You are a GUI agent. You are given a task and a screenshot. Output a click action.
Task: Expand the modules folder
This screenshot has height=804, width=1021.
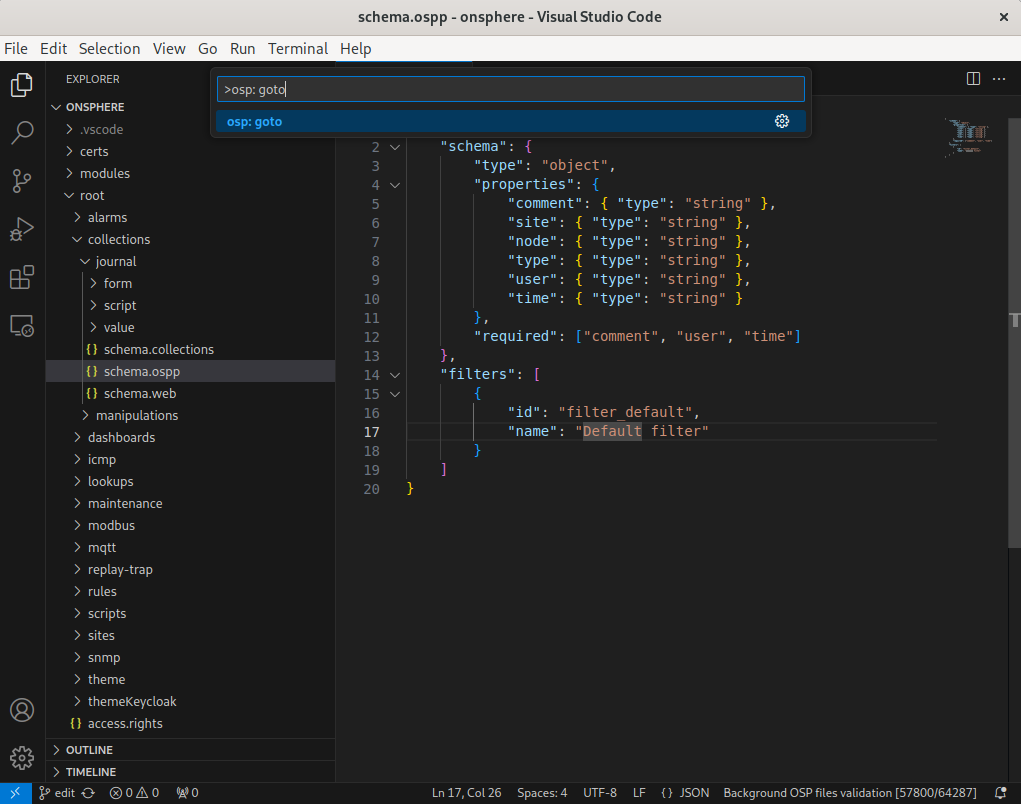[191, 173]
